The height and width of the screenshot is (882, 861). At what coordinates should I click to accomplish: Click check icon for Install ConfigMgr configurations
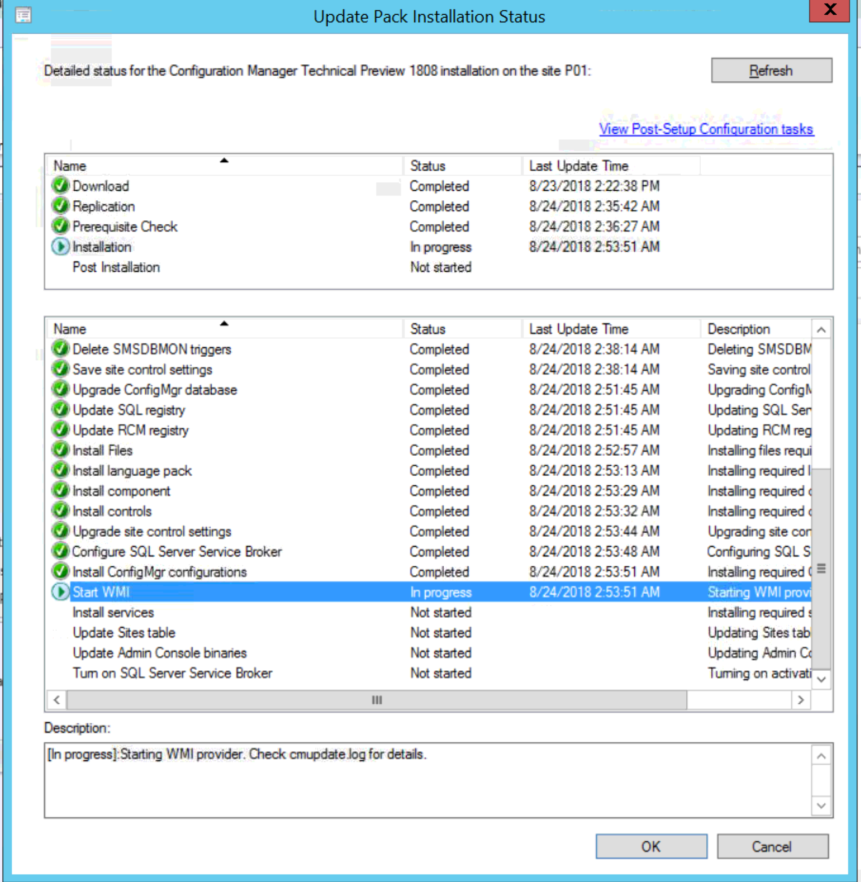pyautogui.click(x=60, y=572)
